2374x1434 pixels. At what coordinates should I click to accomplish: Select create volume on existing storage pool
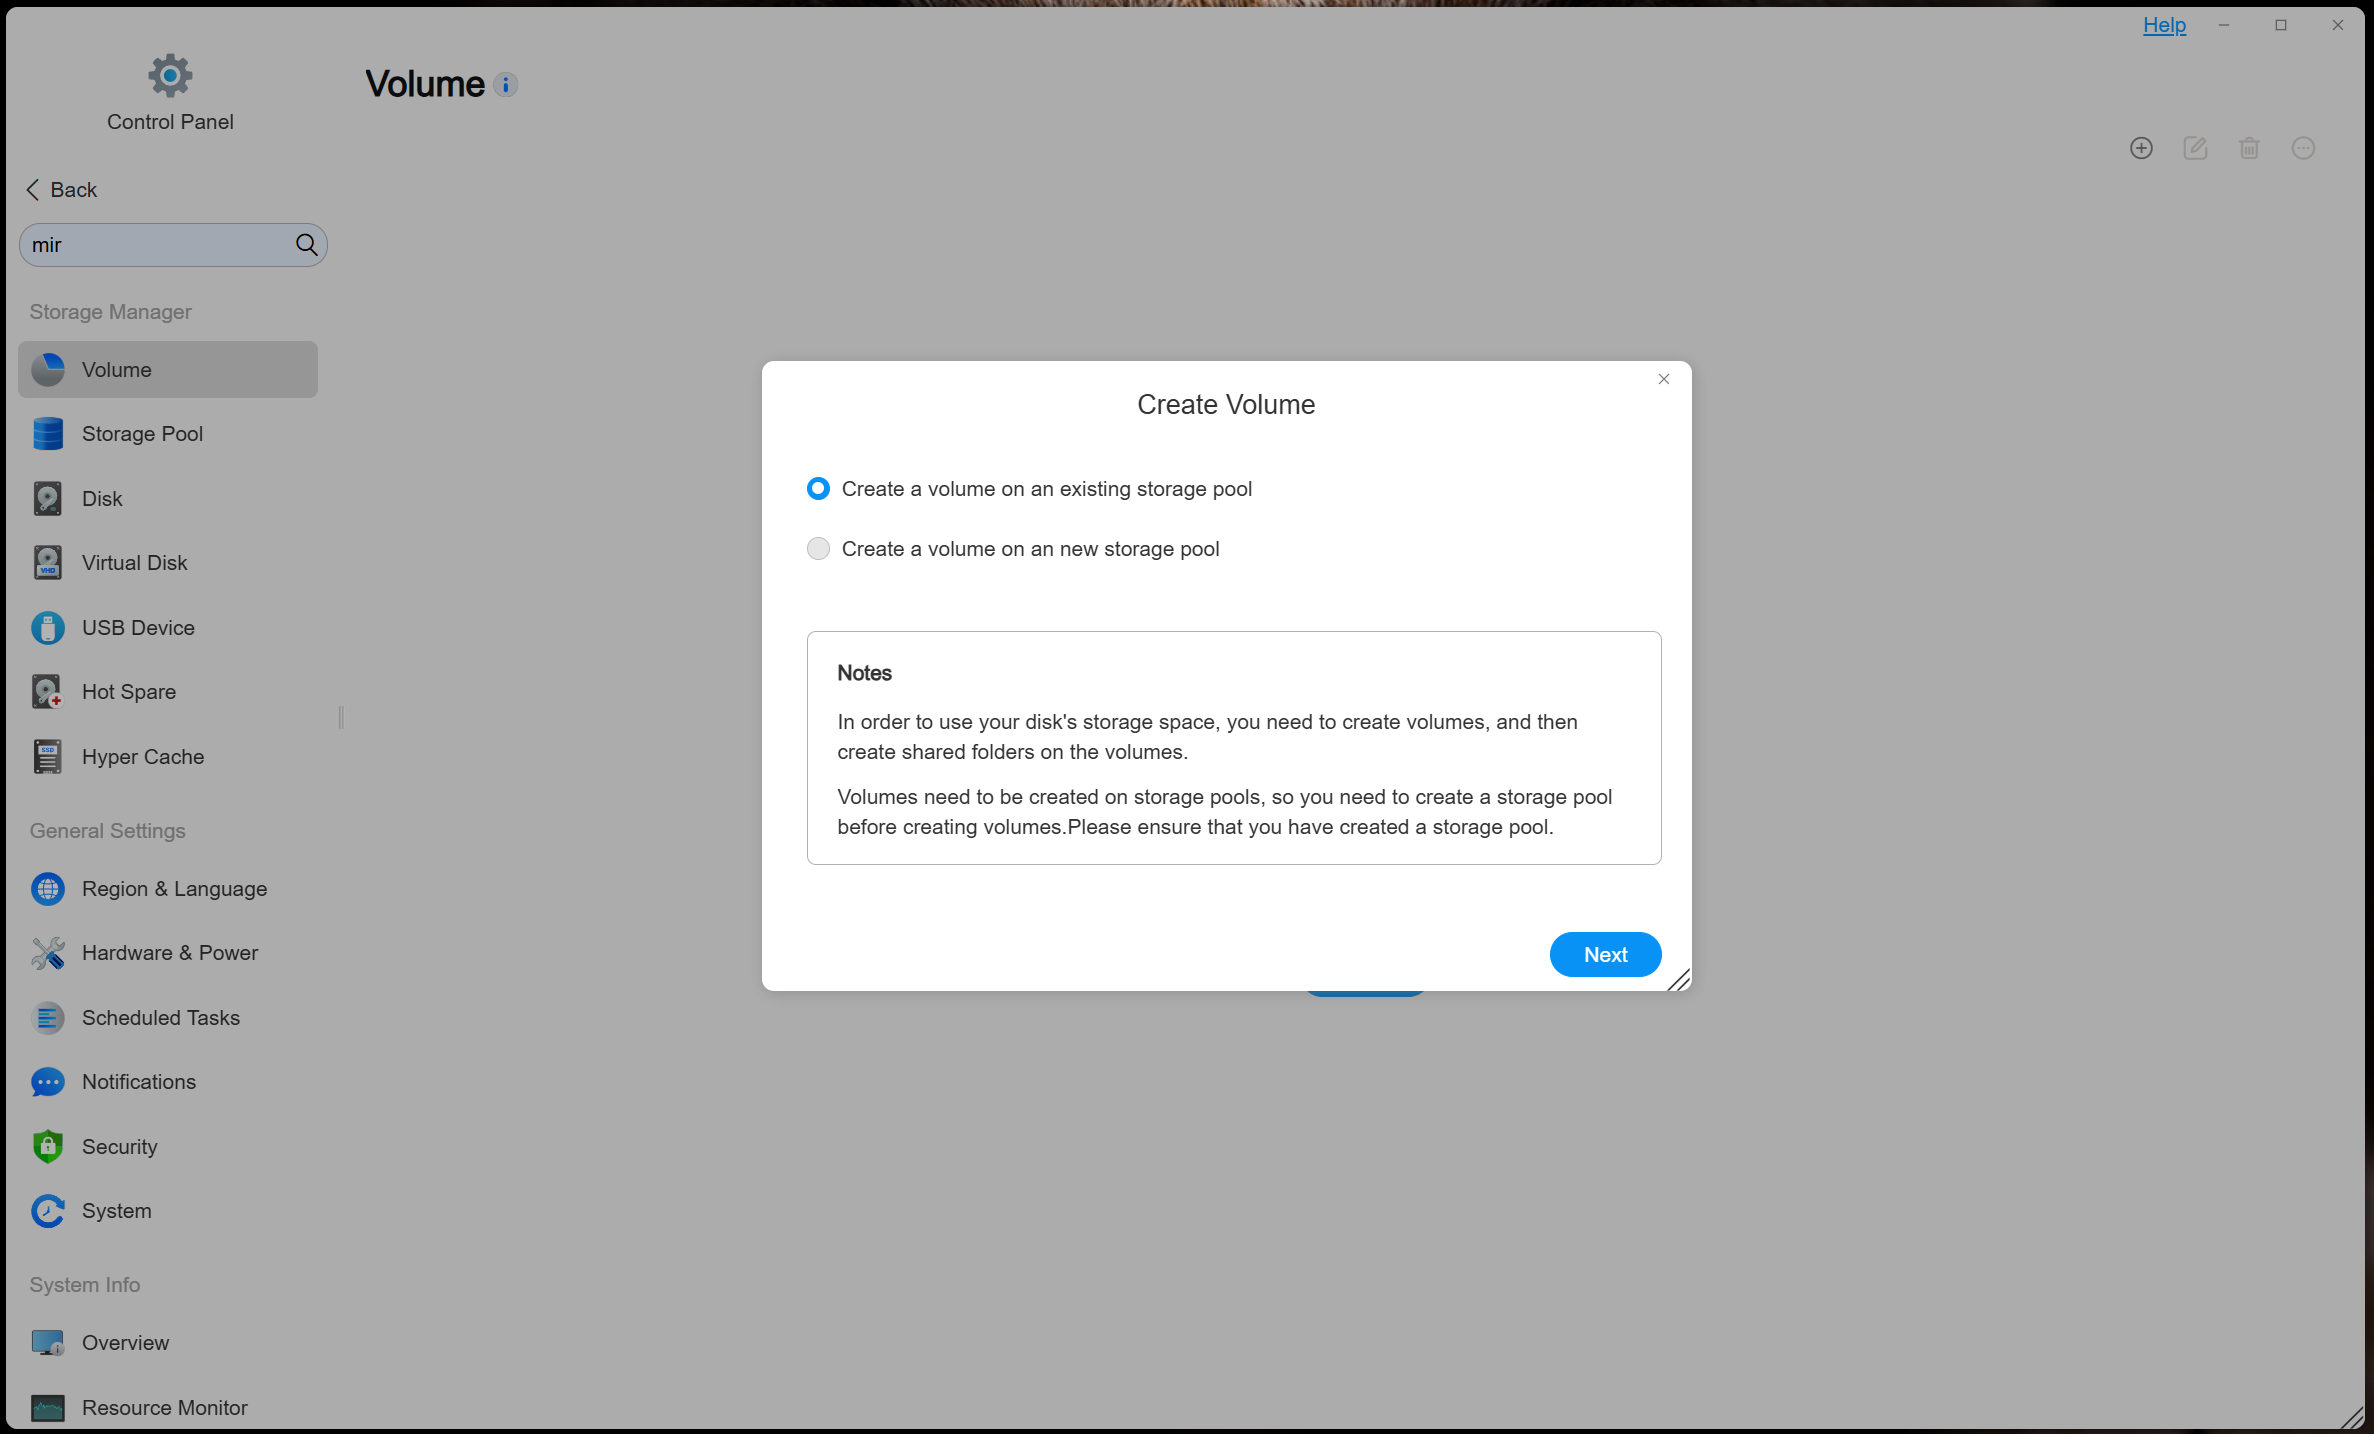pyautogui.click(x=818, y=489)
